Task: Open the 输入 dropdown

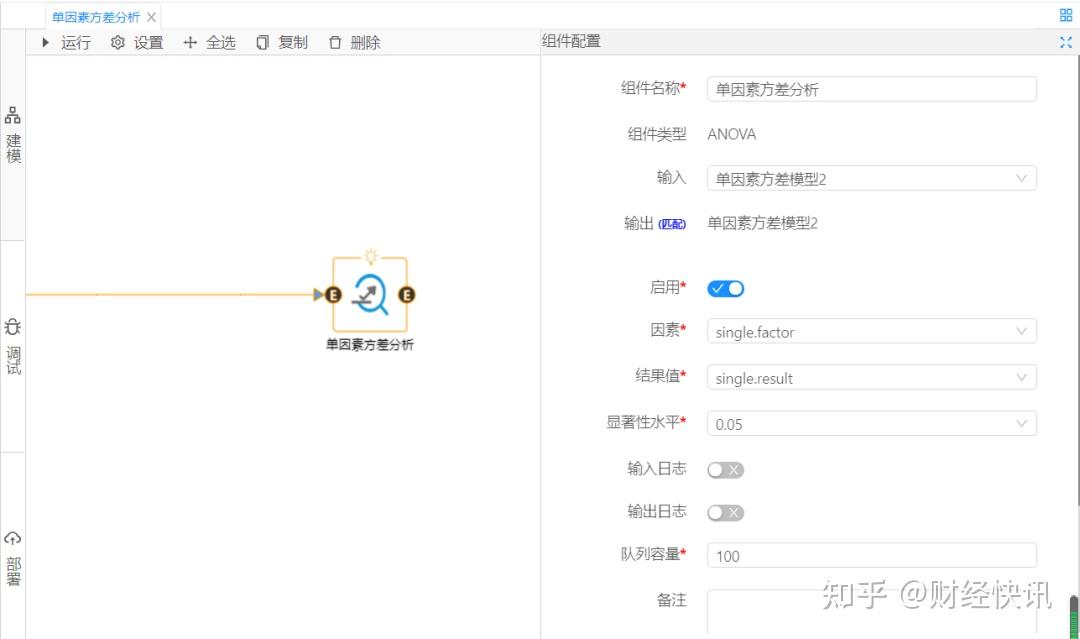Action: tap(871, 178)
